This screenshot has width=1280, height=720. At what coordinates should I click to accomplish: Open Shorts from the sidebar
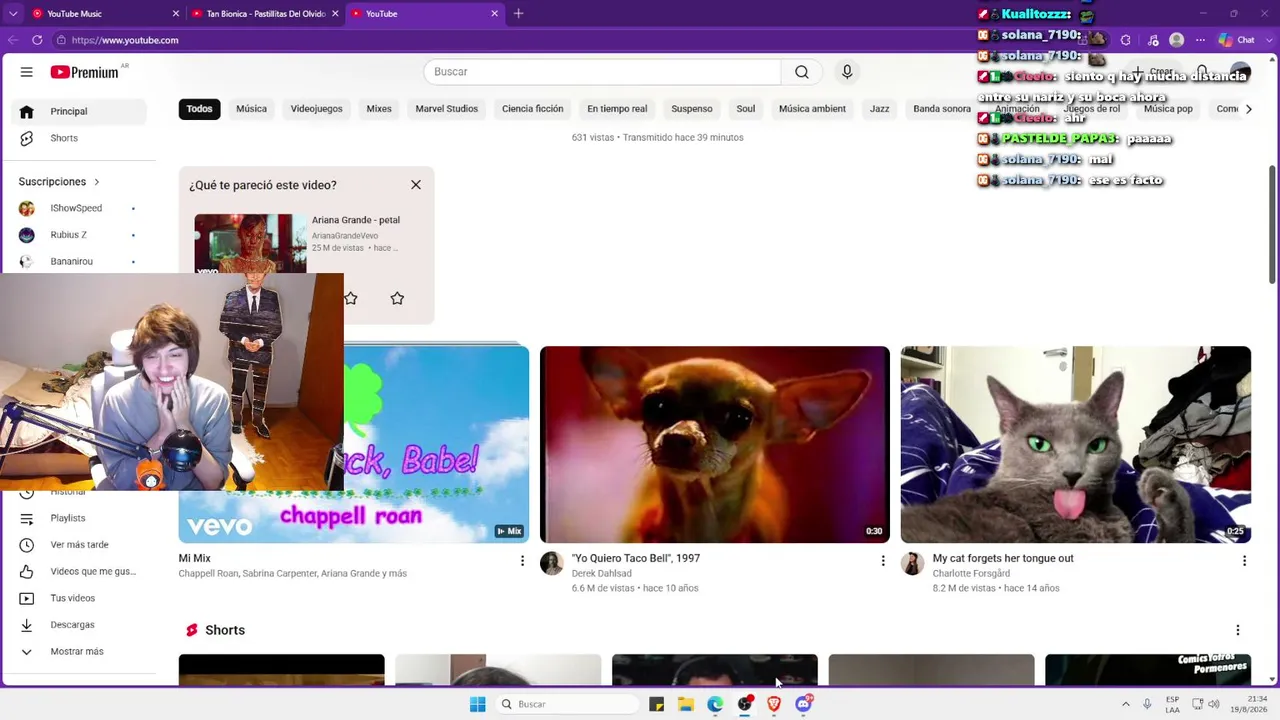(x=80, y=138)
